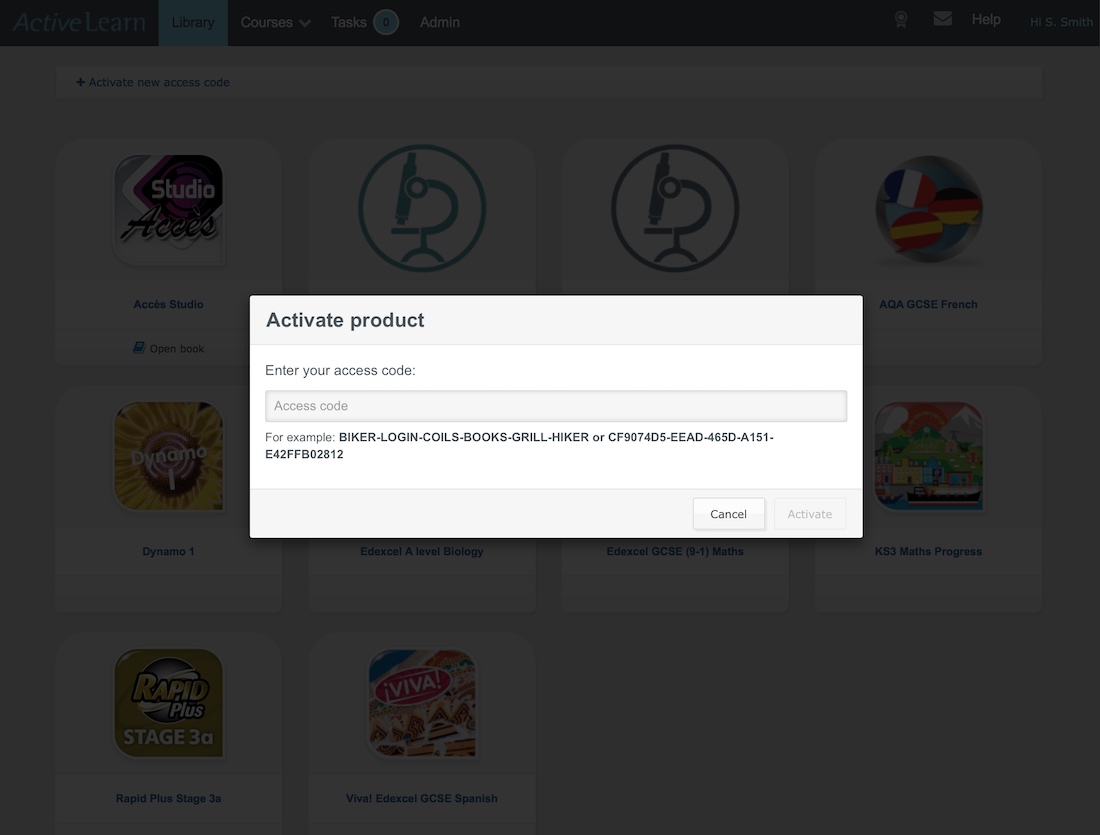This screenshot has width=1100, height=835.
Task: Open the Accès Studio title link
Action: (168, 305)
